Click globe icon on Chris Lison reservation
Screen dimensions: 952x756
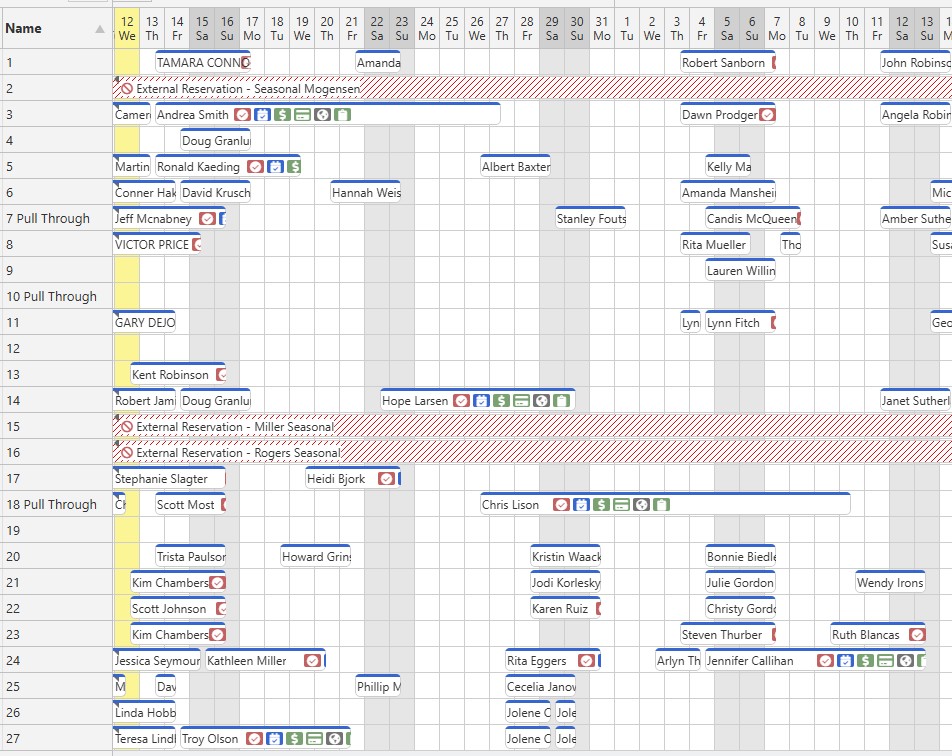tap(642, 505)
